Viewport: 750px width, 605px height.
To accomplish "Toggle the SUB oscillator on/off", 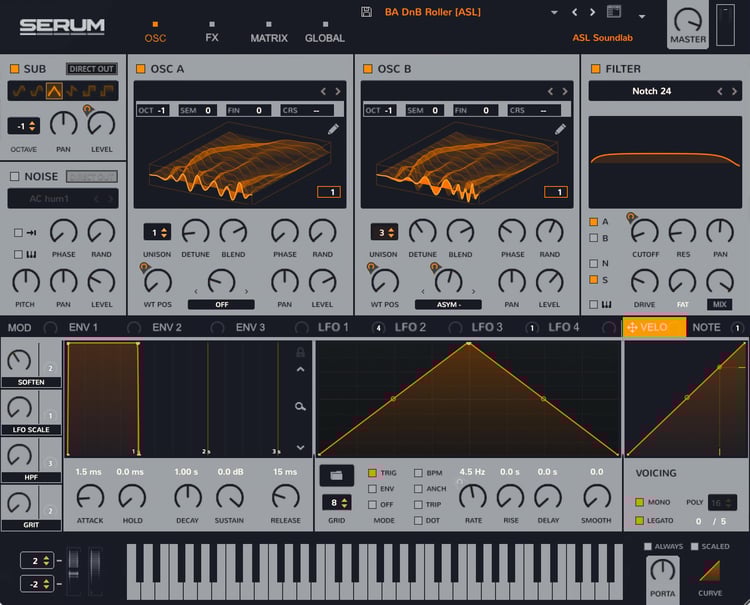I will (x=15, y=69).
